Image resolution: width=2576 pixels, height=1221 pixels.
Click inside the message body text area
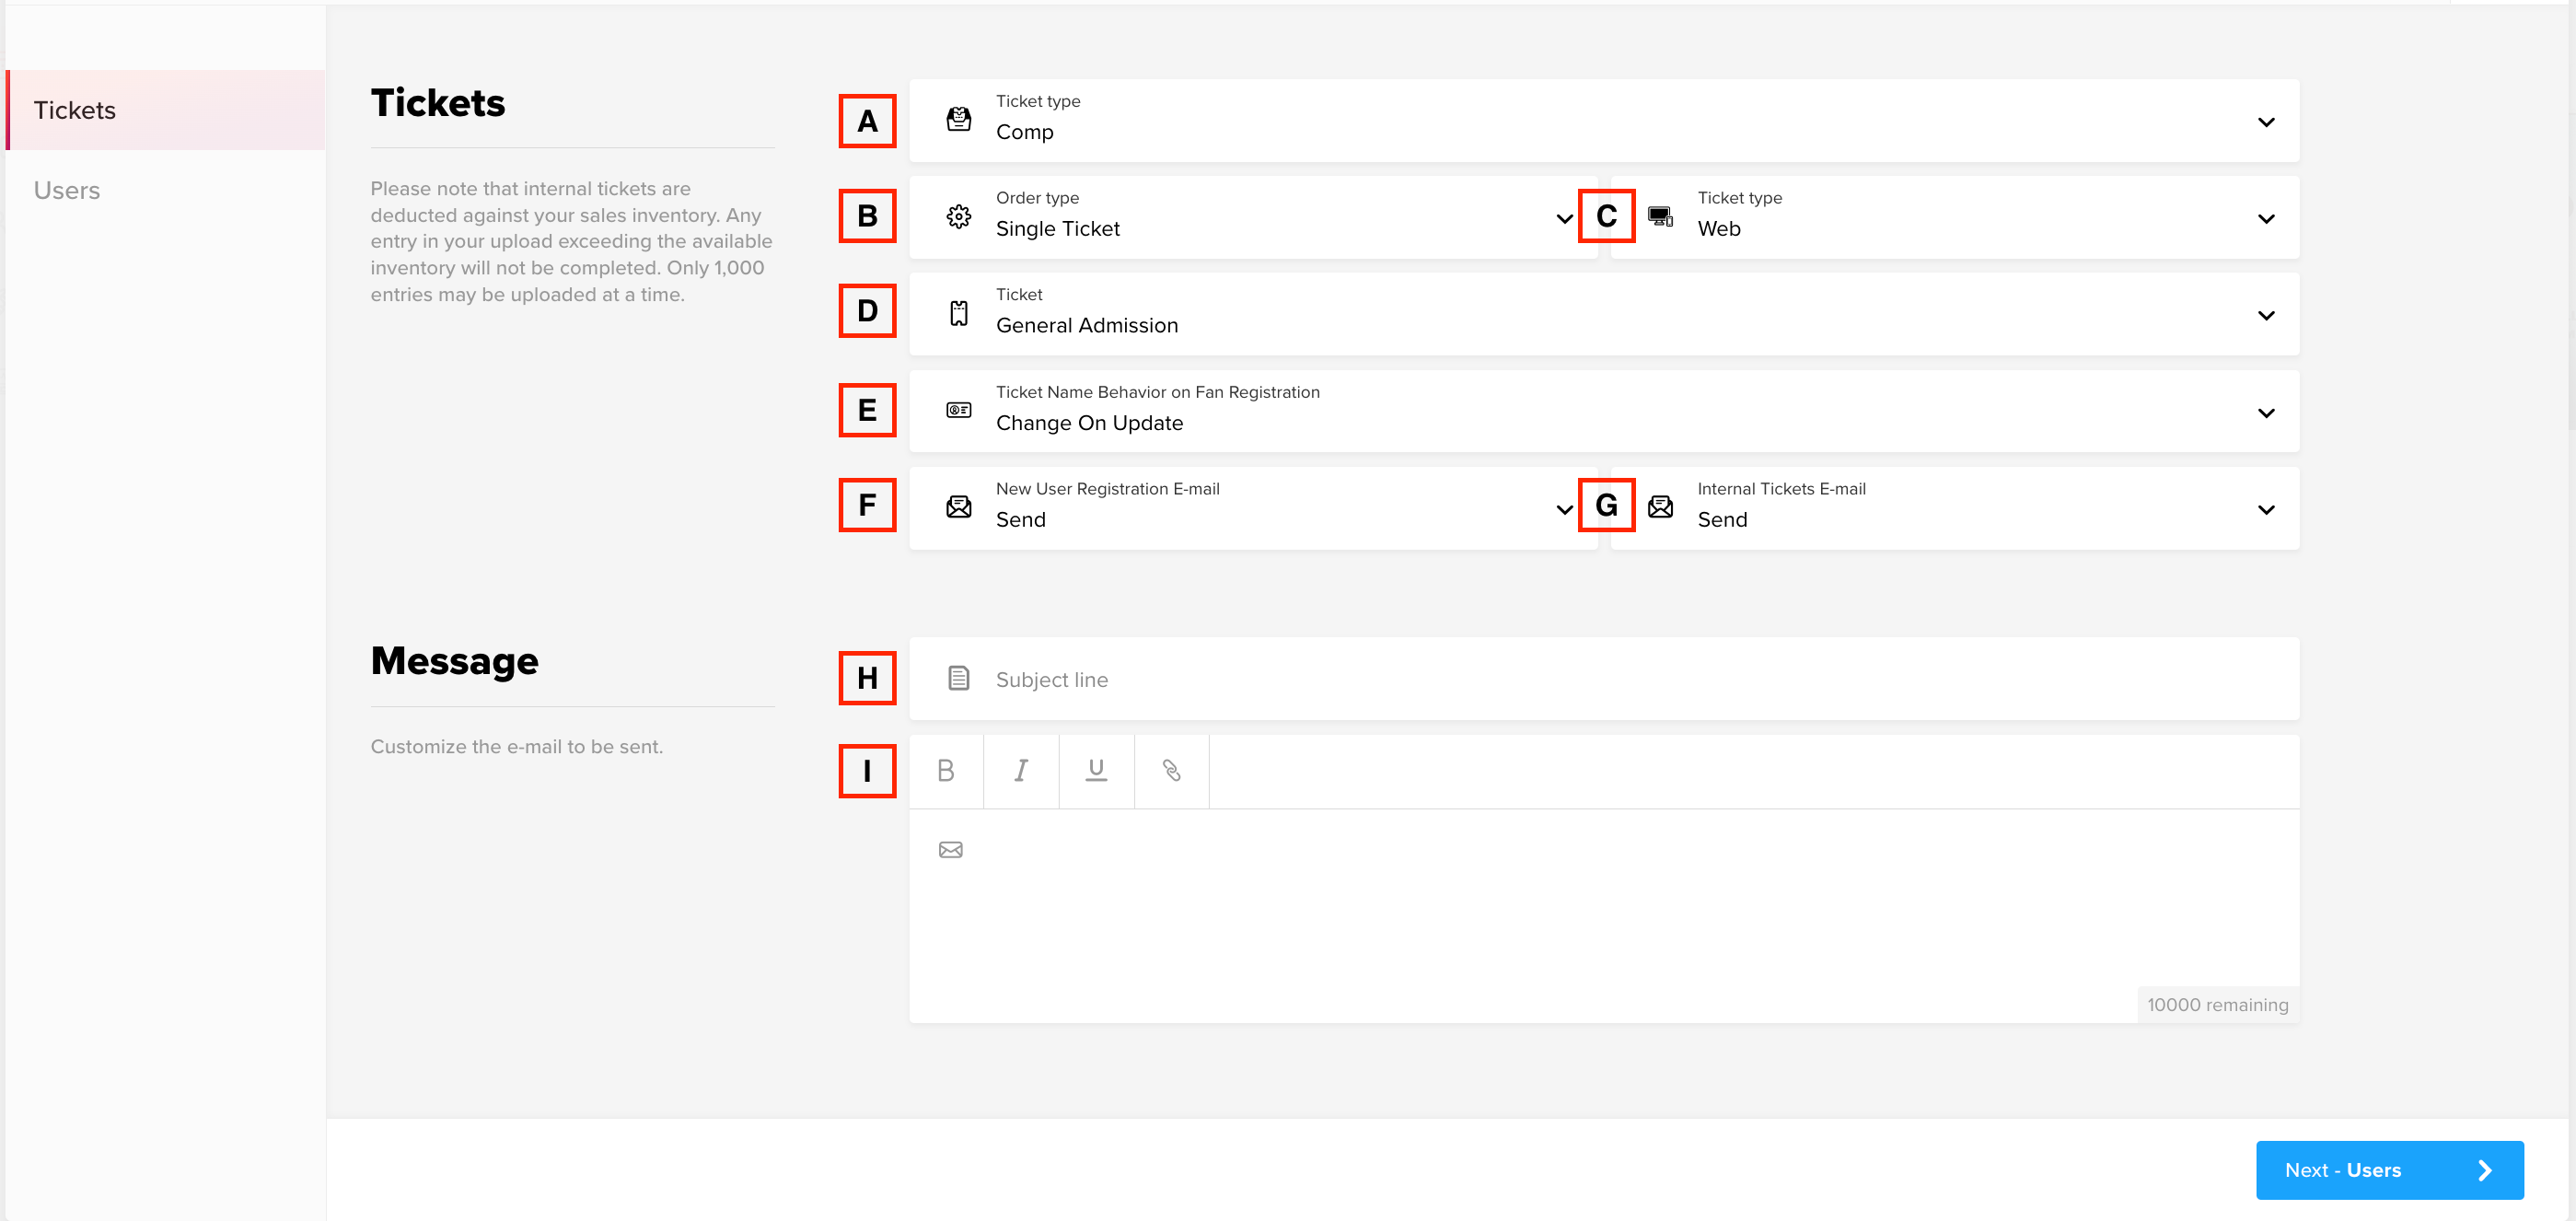(x=1604, y=915)
